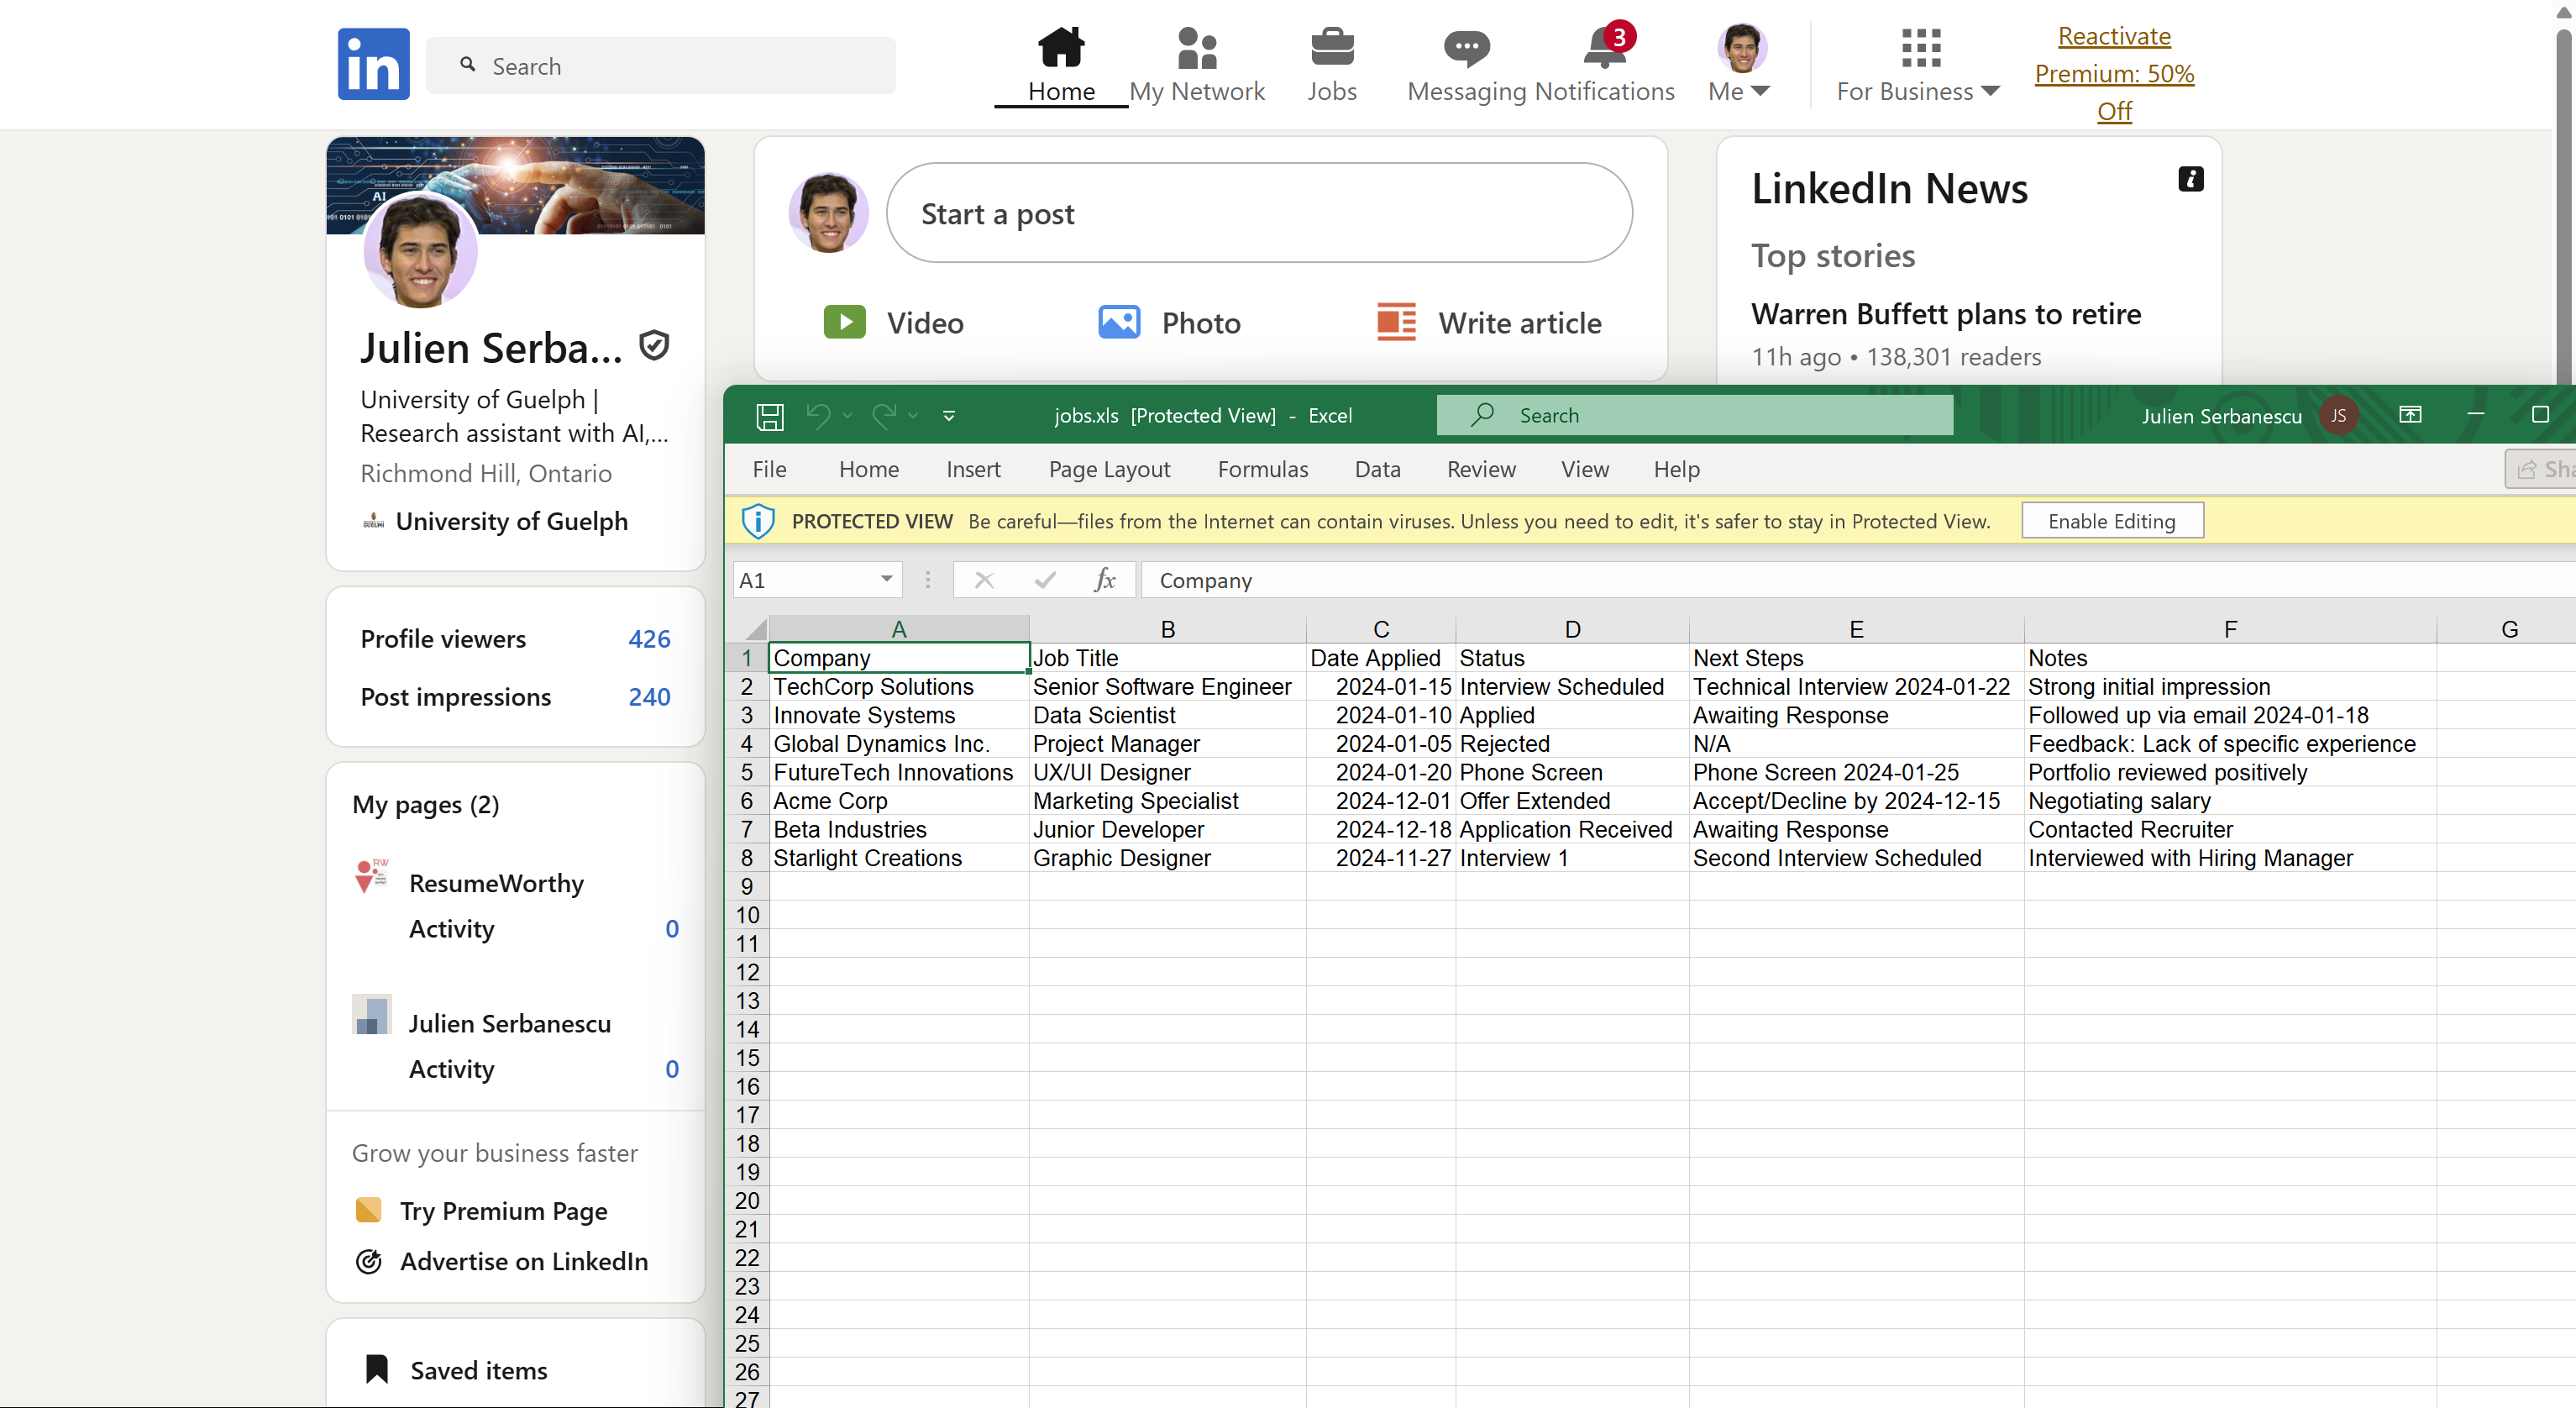
Task: Click the Start a post field
Action: coord(1258,214)
